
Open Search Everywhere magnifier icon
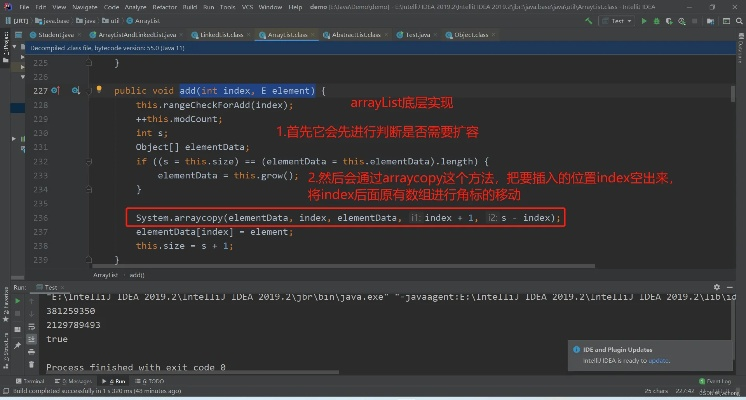(739, 21)
